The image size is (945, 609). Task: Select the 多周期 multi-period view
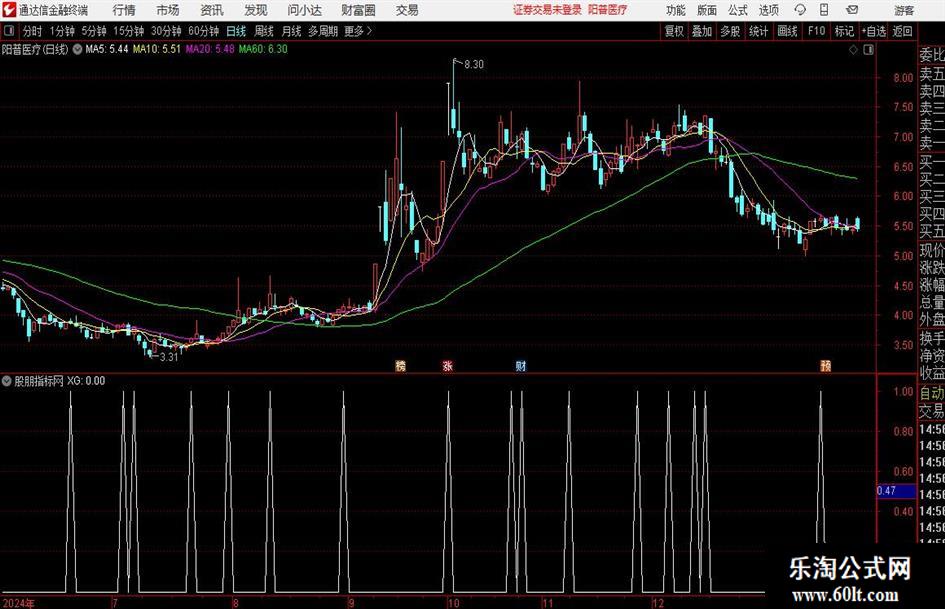pyautogui.click(x=323, y=31)
